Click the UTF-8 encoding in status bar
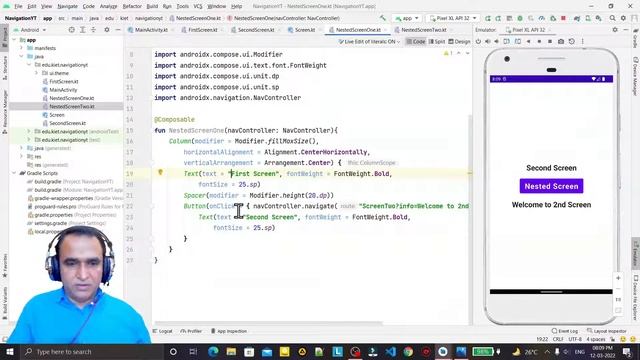 [x=575, y=339]
